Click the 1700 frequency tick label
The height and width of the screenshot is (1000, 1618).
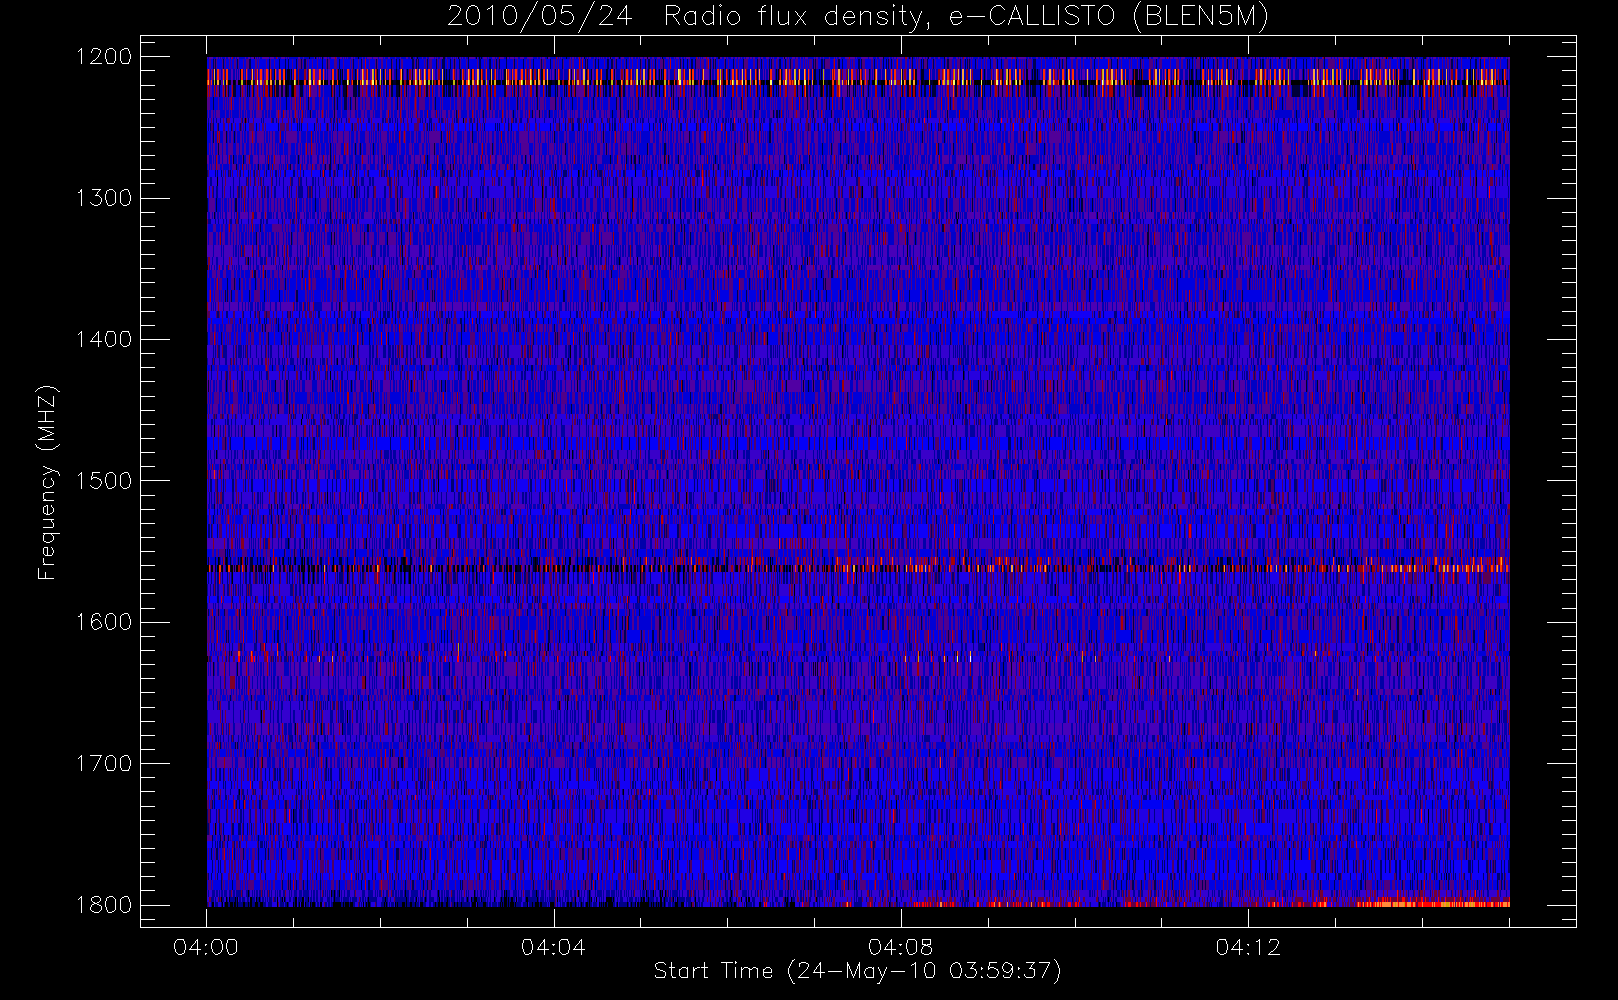(104, 763)
